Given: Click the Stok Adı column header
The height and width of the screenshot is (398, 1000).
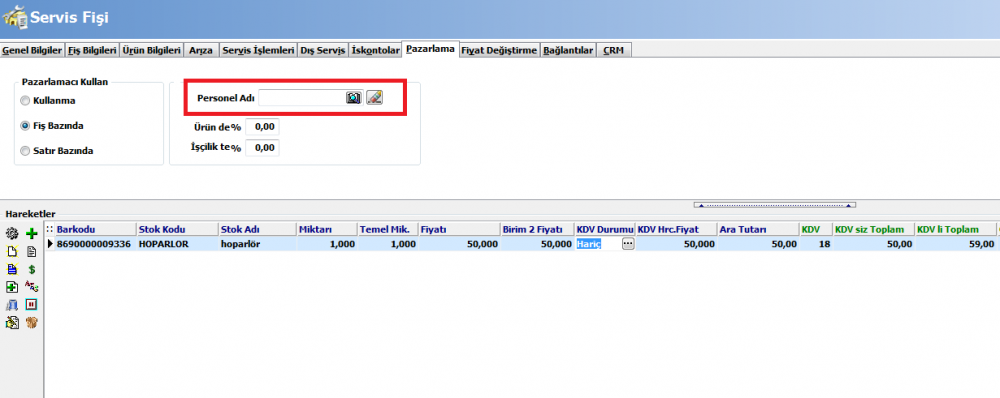Looking at the screenshot, I should pos(258,230).
